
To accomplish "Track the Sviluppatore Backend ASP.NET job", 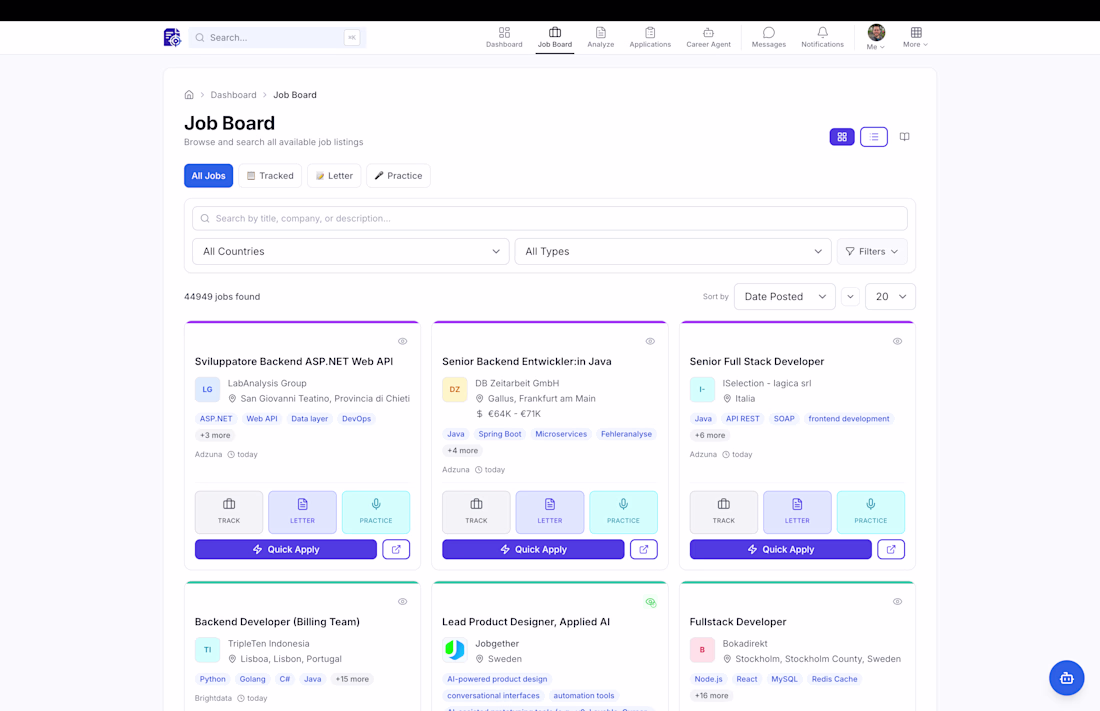I will pos(229,512).
